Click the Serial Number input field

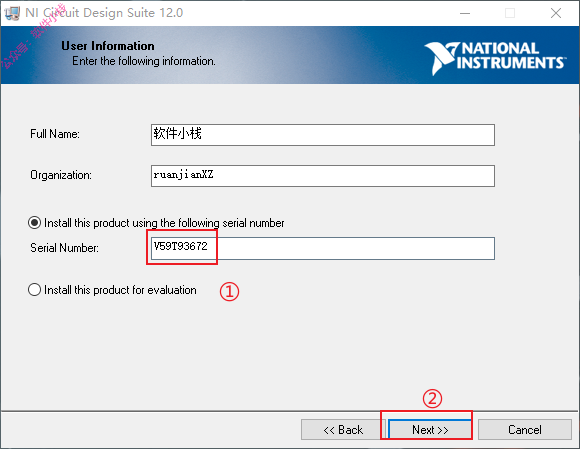click(323, 249)
